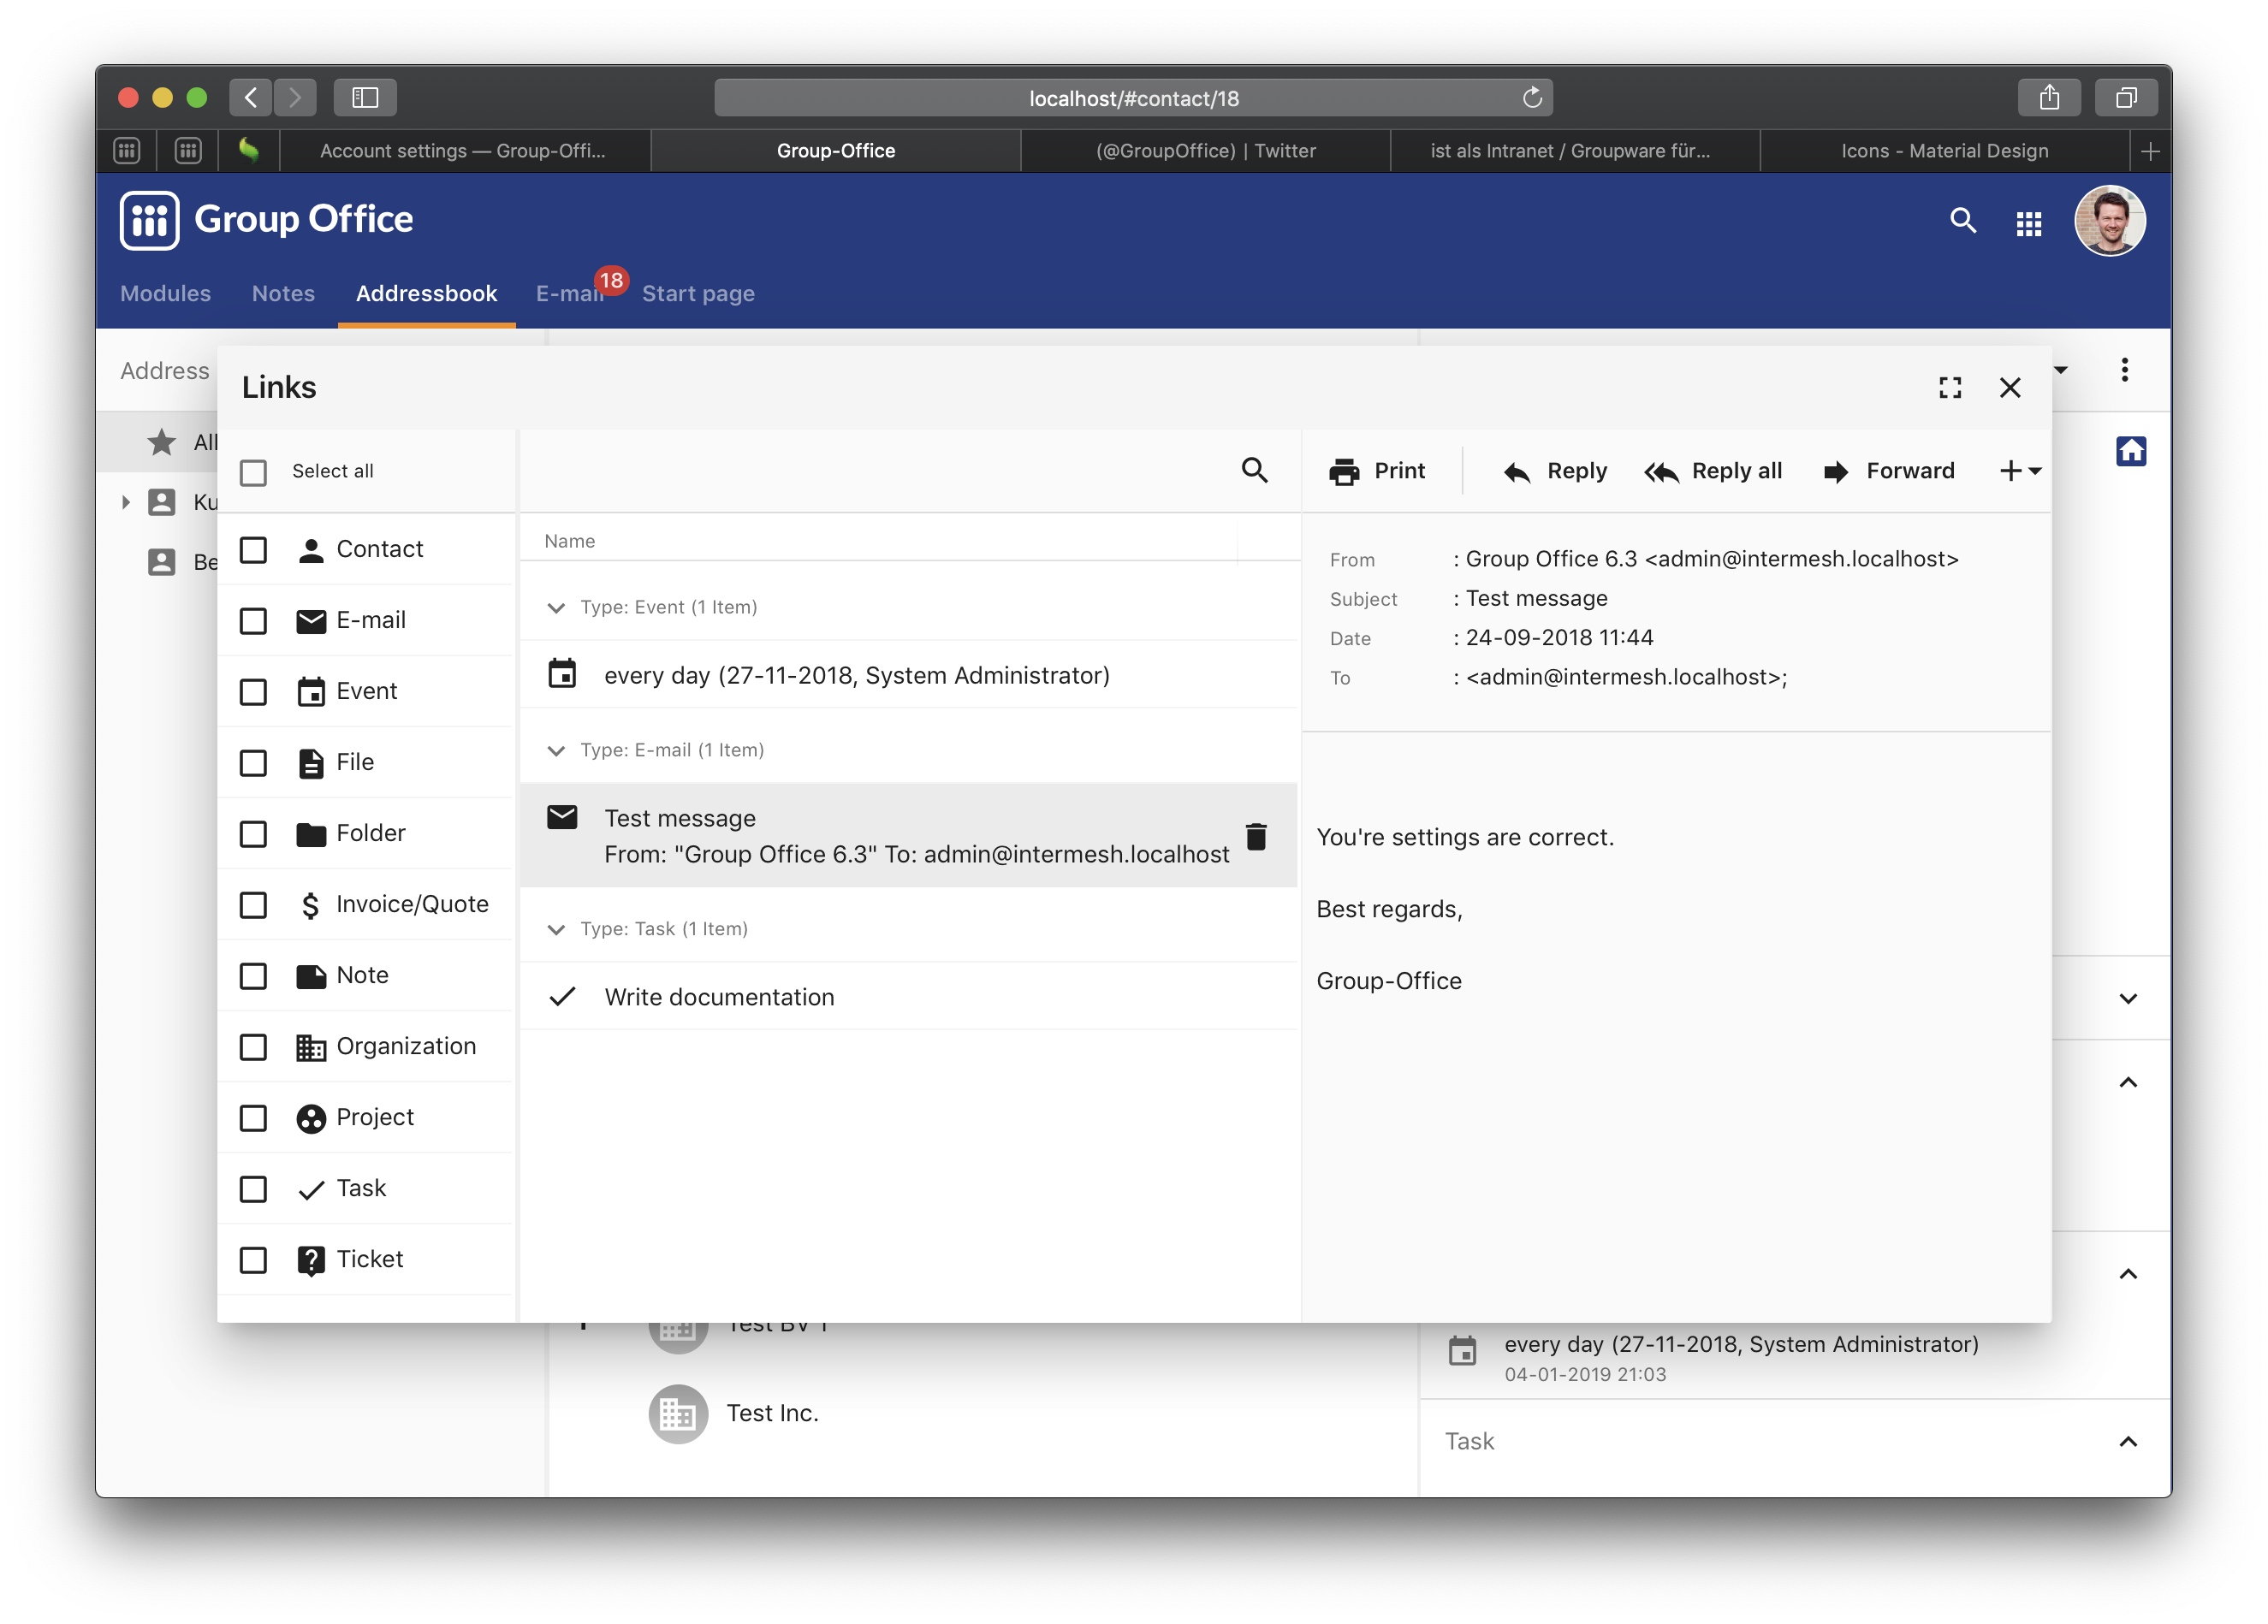This screenshot has height=1624, width=2268.
Task: Open the E-mail tab with 18 badge
Action: (x=570, y=293)
